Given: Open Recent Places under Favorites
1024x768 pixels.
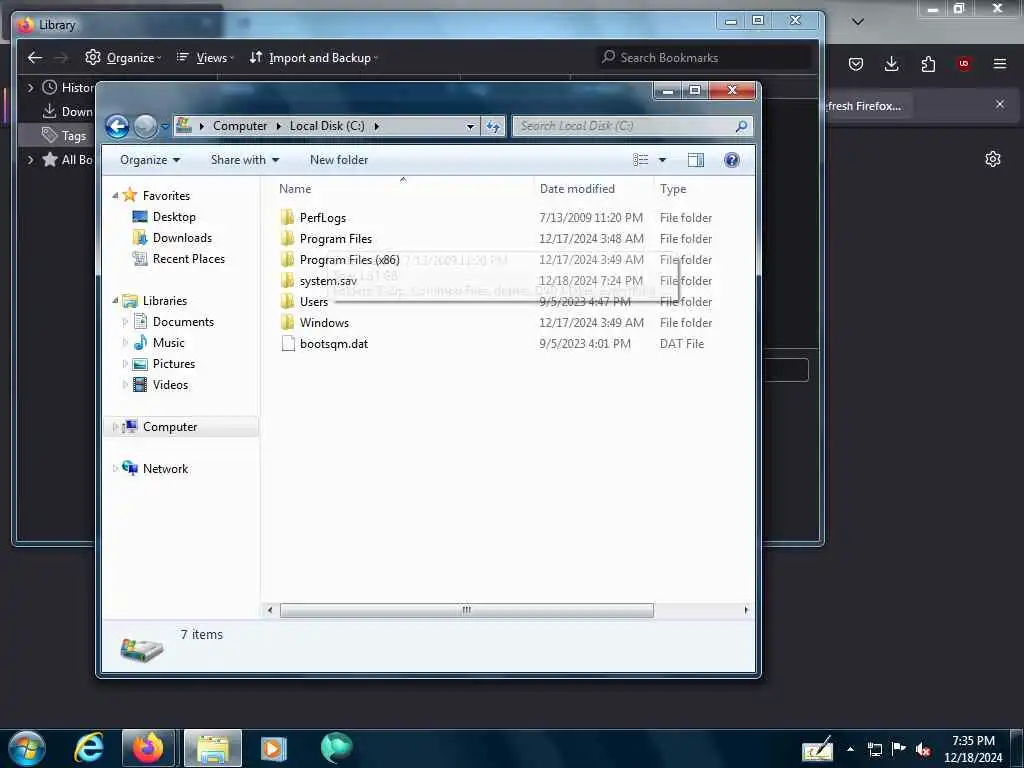Looking at the screenshot, I should point(189,259).
